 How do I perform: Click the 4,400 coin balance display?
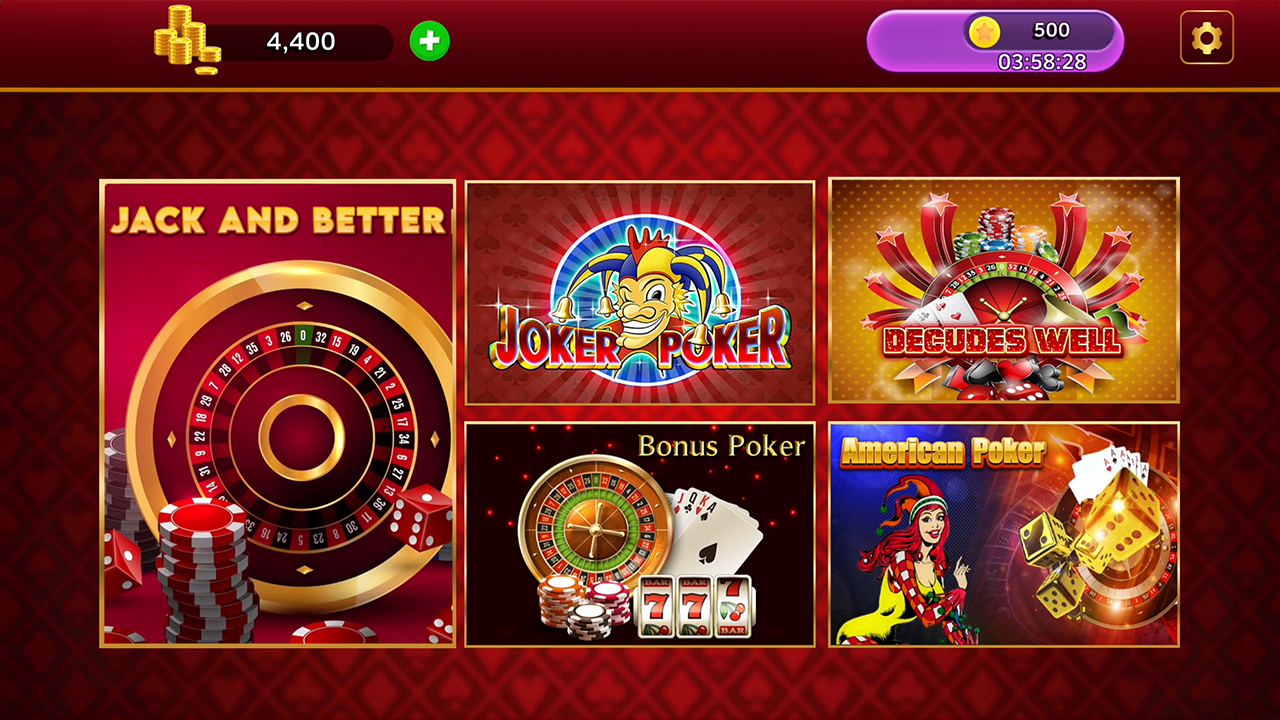point(300,42)
